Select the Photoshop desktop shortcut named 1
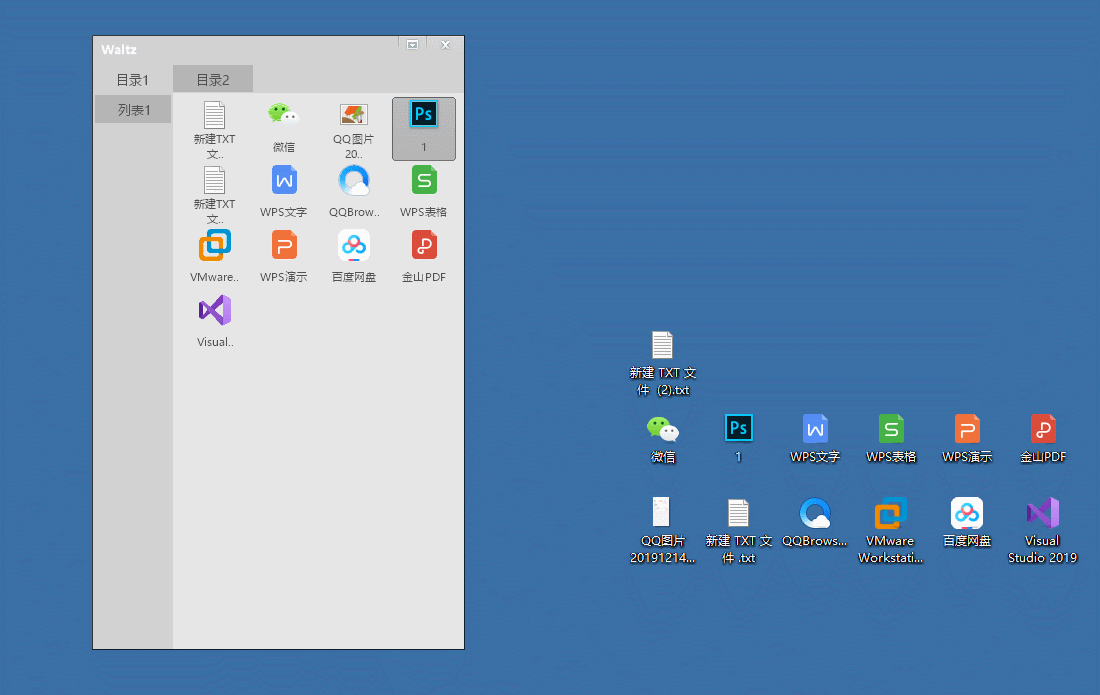Viewport: 1100px width, 695px height. [x=738, y=439]
